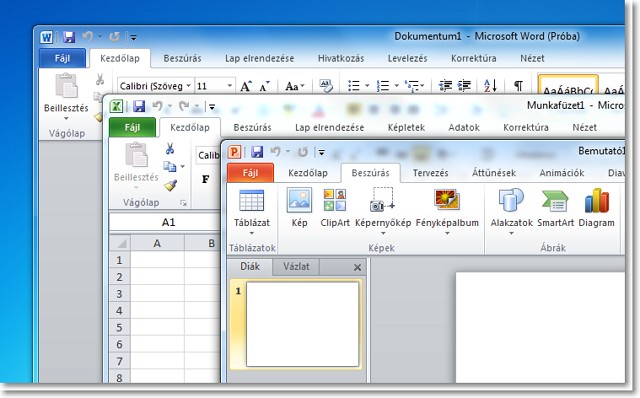Open the multilevel list dropdown in Word
The height and width of the screenshot is (398, 640).
click(422, 86)
